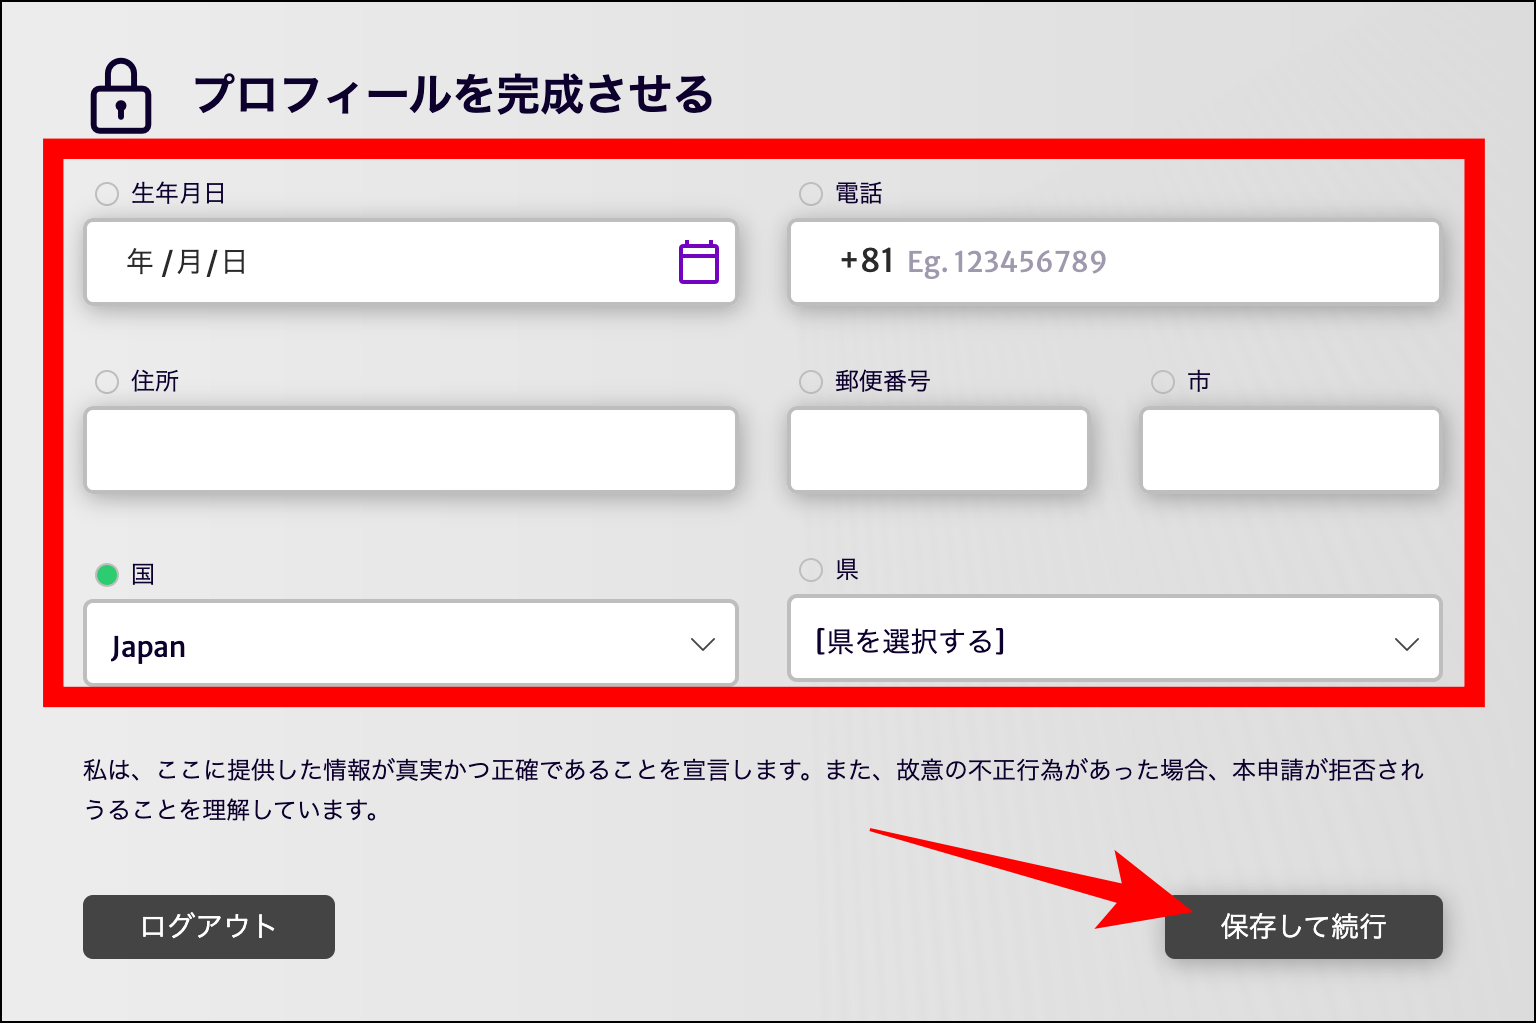Open the calendar date picker icon
This screenshot has height=1023, width=1536.
click(698, 262)
